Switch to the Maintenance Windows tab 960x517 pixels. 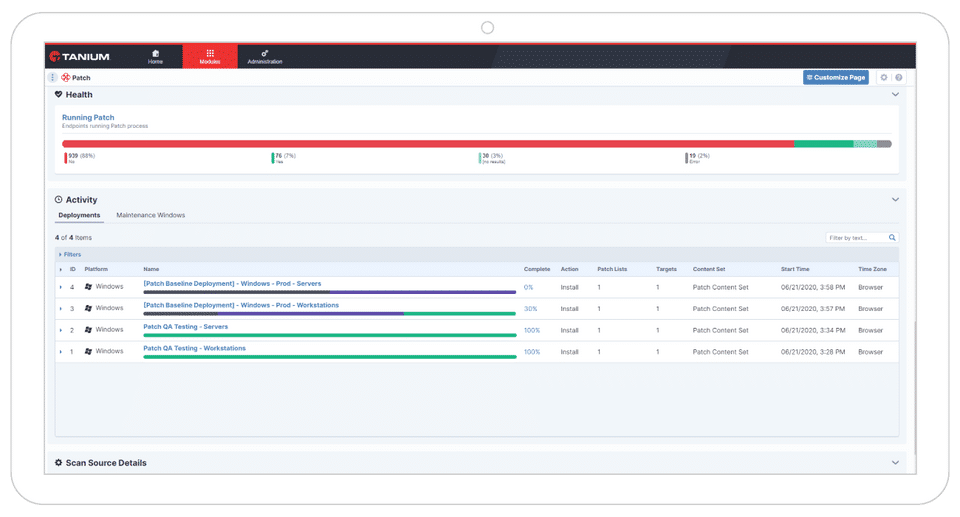pyautogui.click(x=151, y=215)
